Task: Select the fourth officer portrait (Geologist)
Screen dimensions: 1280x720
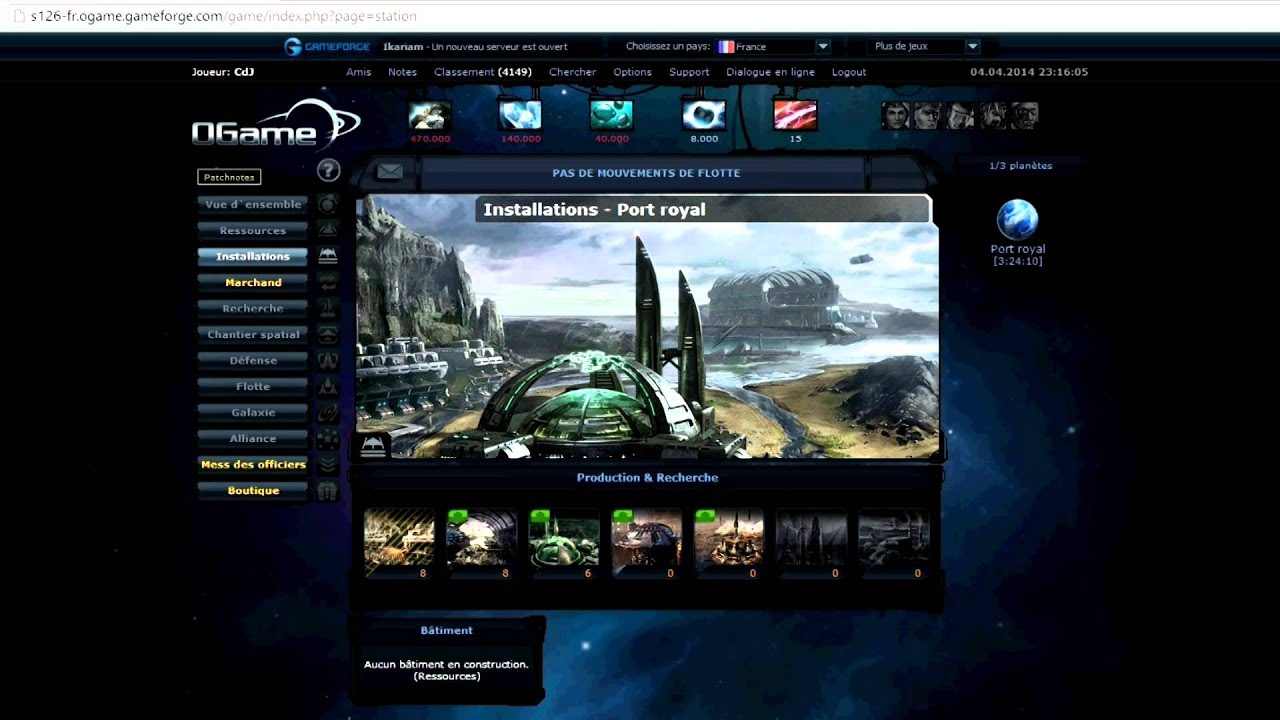Action: (993, 116)
